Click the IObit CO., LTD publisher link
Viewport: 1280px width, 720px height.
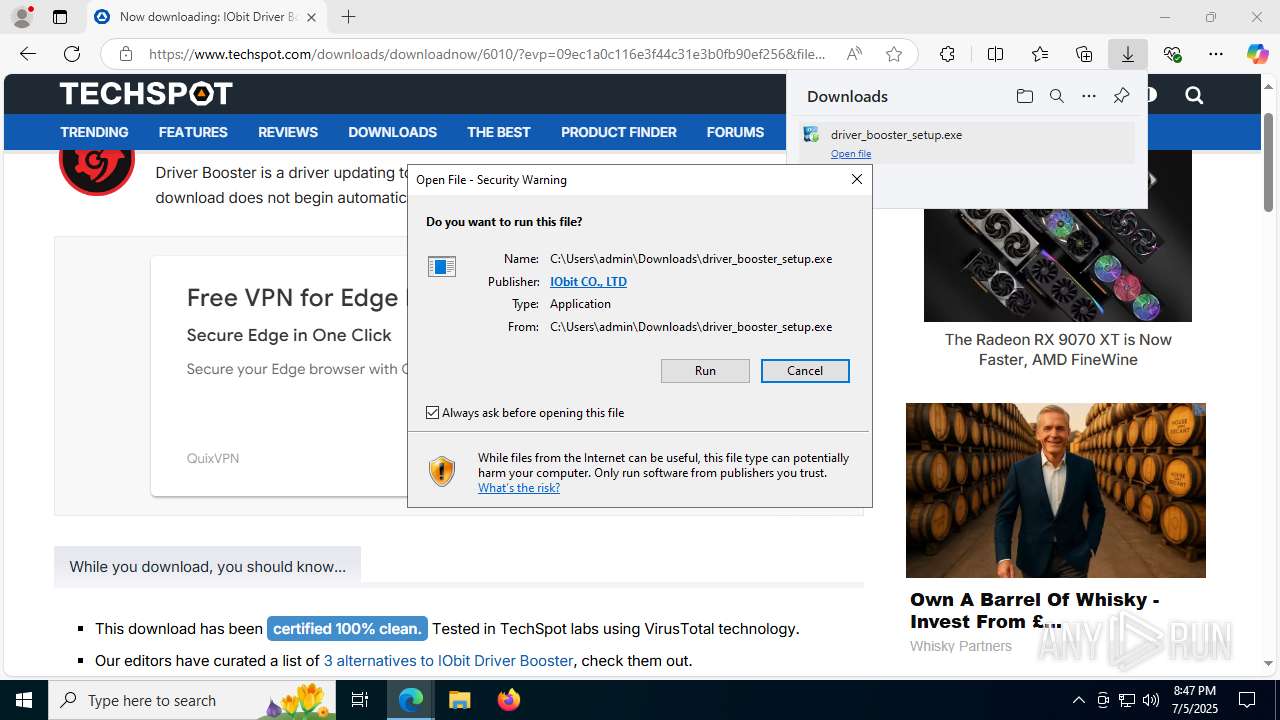588,282
